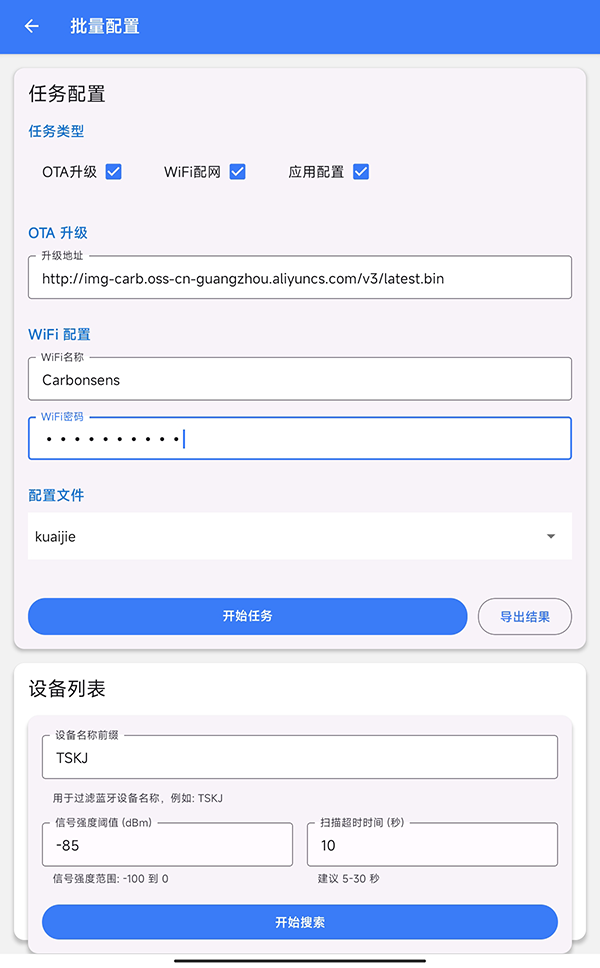Select the kuaijie config file entry

(x=300, y=536)
